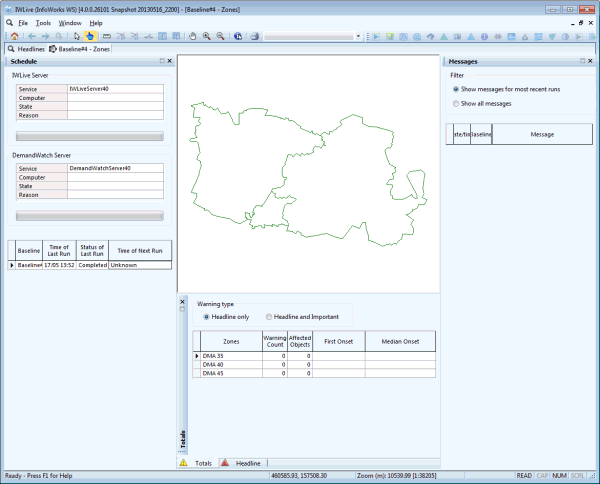Image resolution: width=600 pixels, height=484 pixels.
Task: Click the Back arrow toolbar icon
Action: point(32,36)
